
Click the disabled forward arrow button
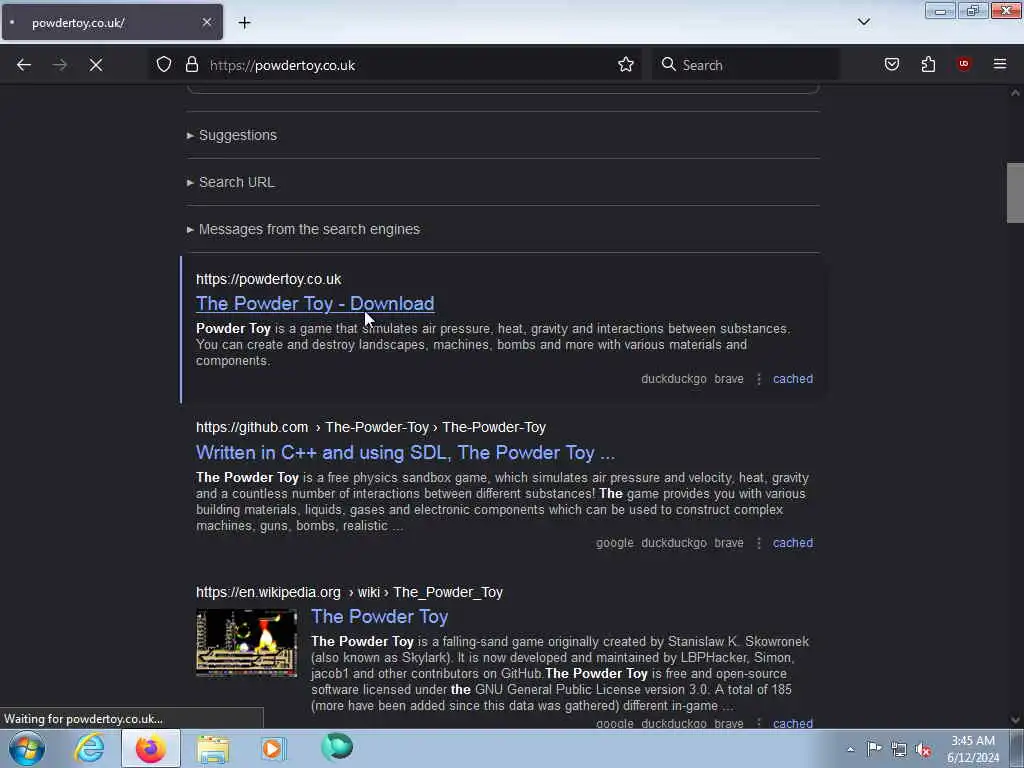tap(60, 65)
